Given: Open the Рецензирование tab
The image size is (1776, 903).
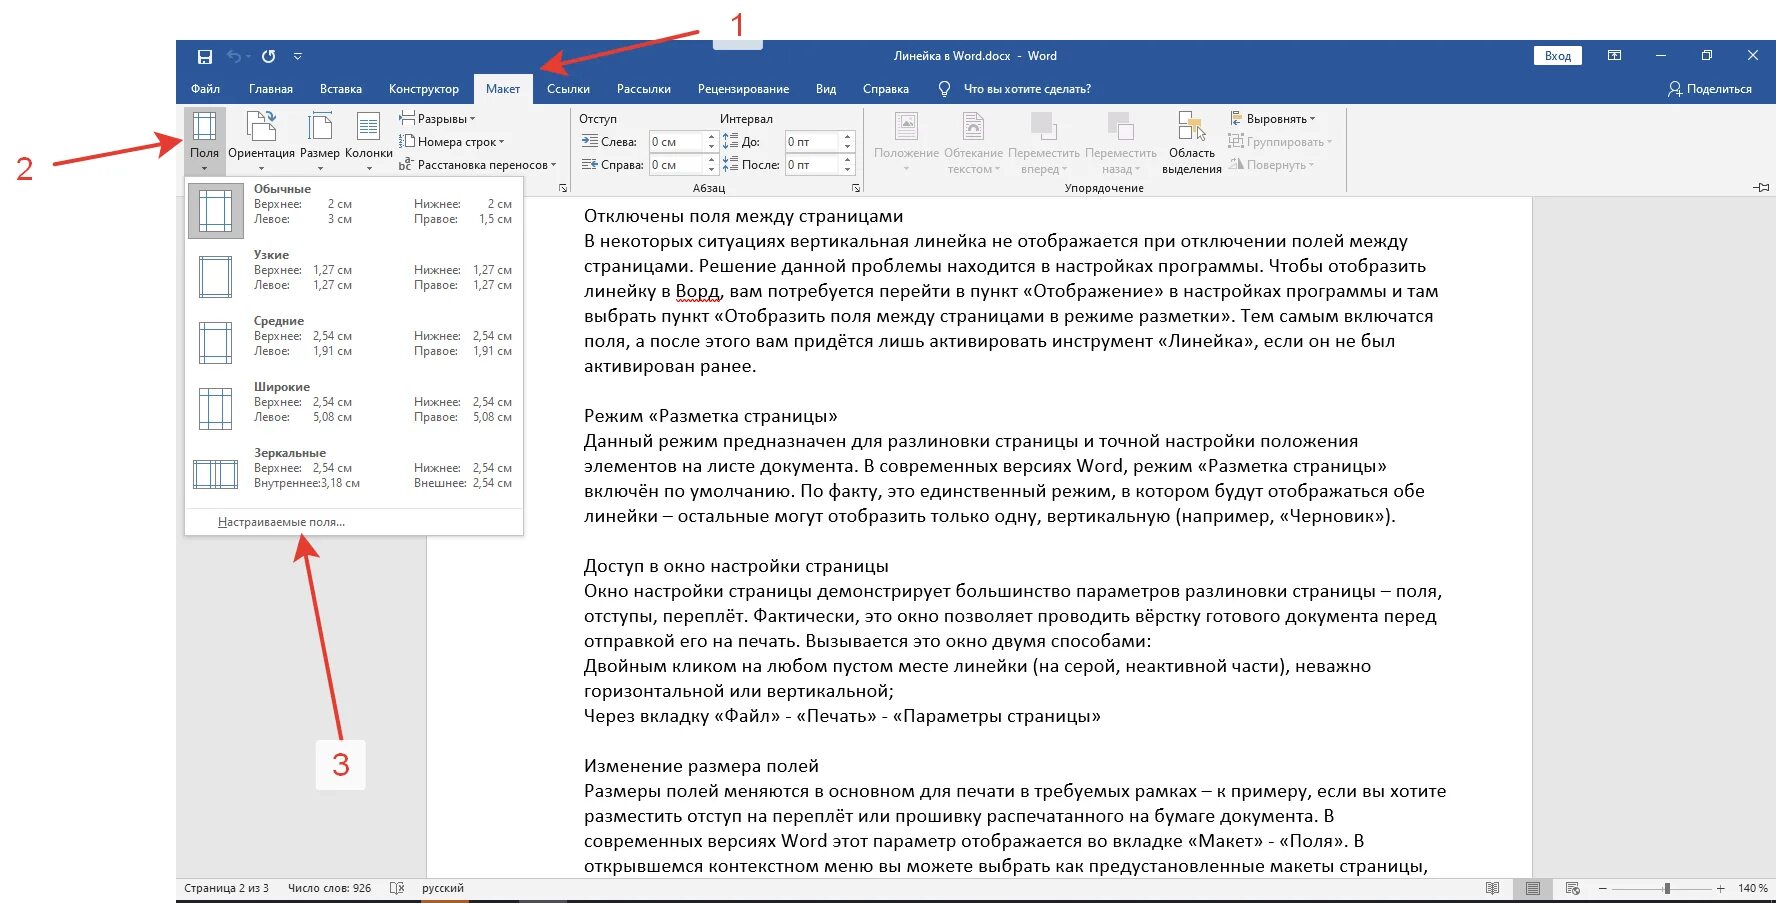Looking at the screenshot, I should point(743,89).
